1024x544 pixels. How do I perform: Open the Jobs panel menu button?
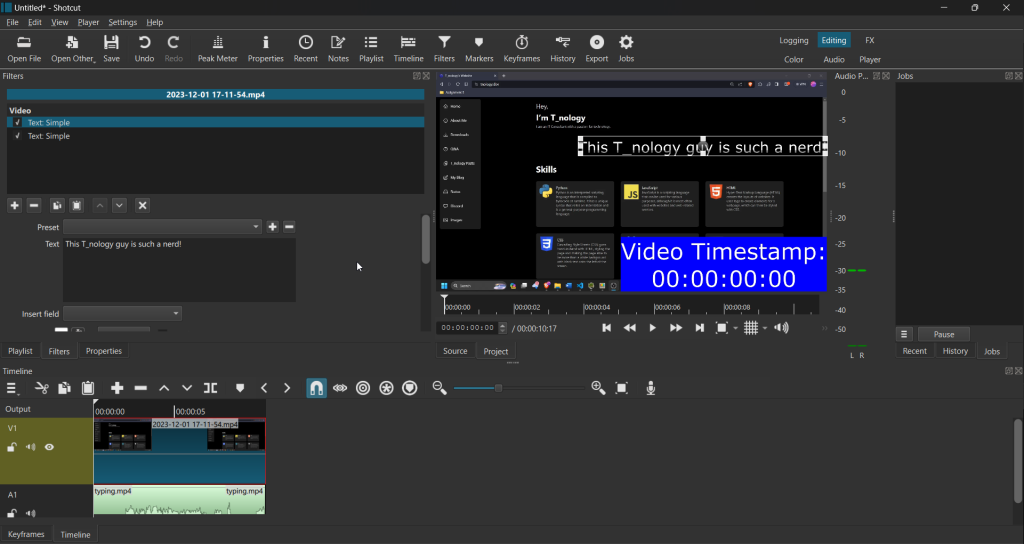tap(904, 334)
